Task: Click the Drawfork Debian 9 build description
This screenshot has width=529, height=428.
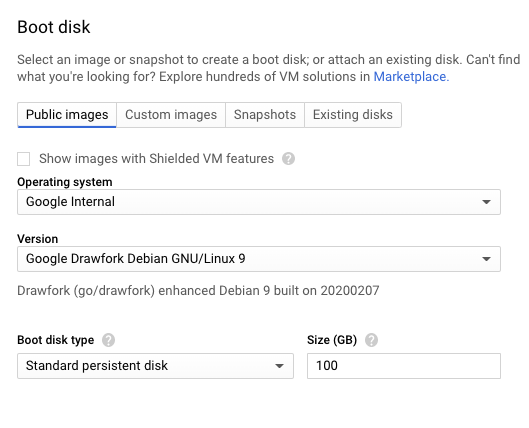Action: coord(198,291)
